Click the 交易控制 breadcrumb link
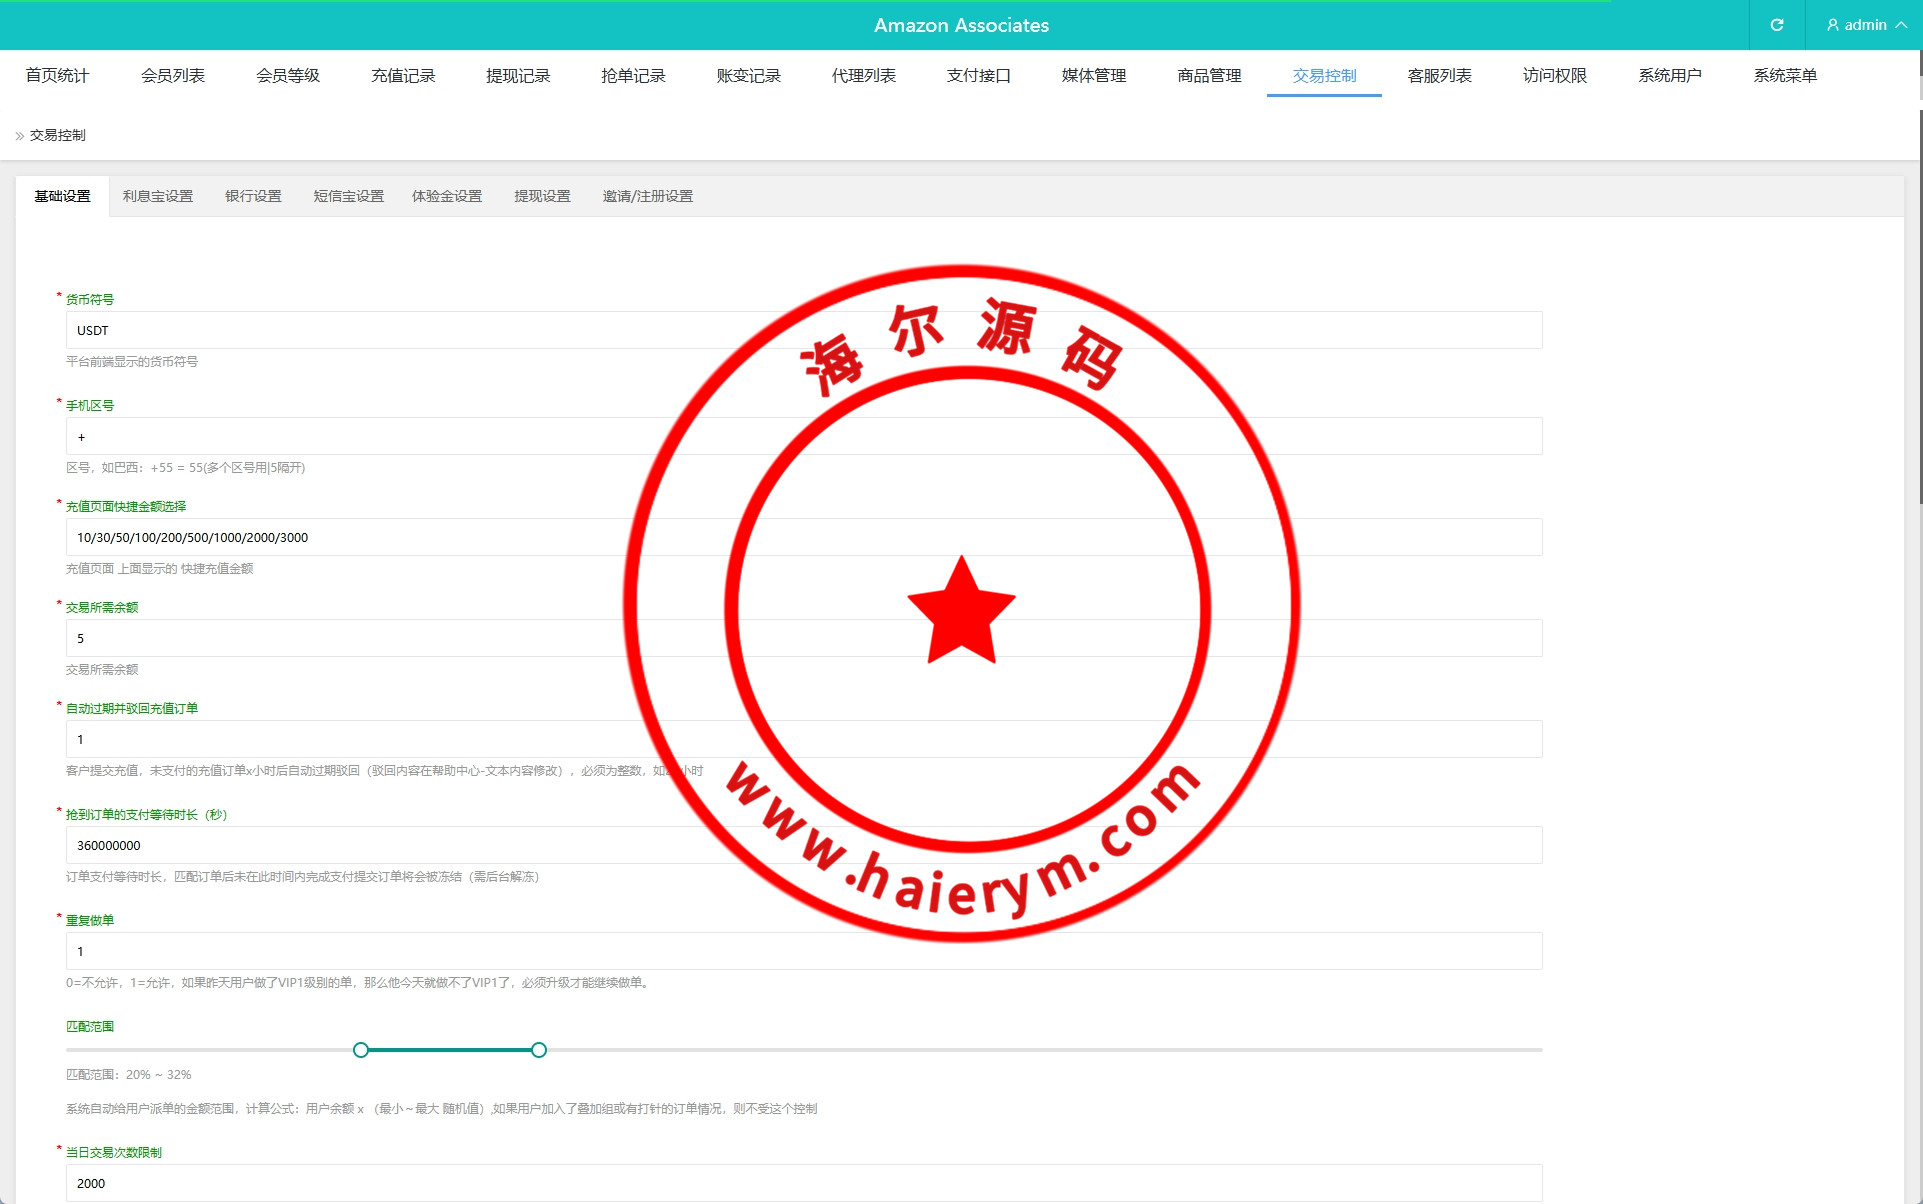 58,135
